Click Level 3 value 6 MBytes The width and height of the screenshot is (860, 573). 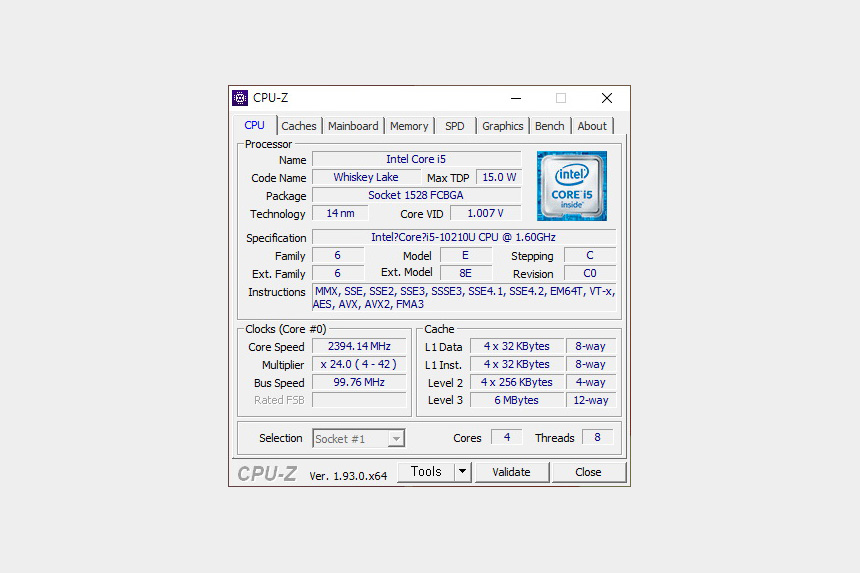click(x=517, y=400)
